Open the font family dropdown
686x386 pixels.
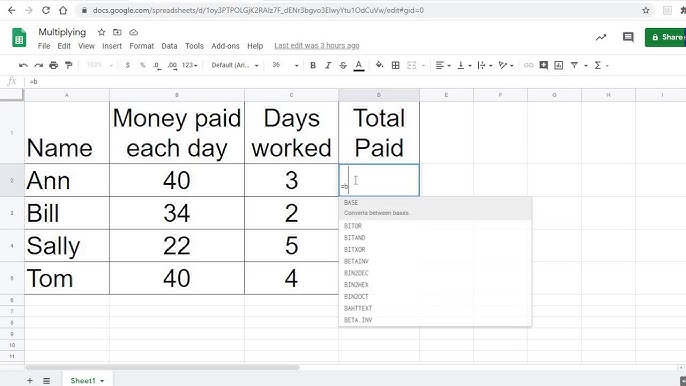click(235, 65)
